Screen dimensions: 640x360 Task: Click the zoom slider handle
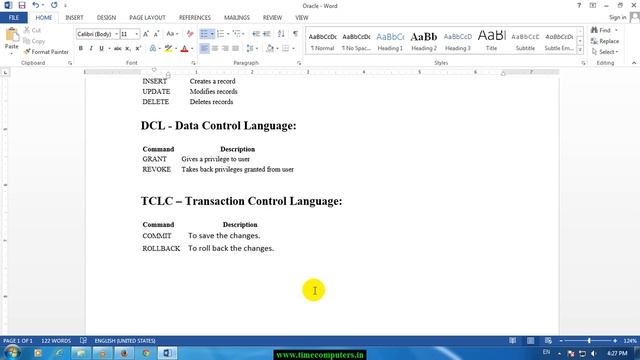[x=589, y=340]
